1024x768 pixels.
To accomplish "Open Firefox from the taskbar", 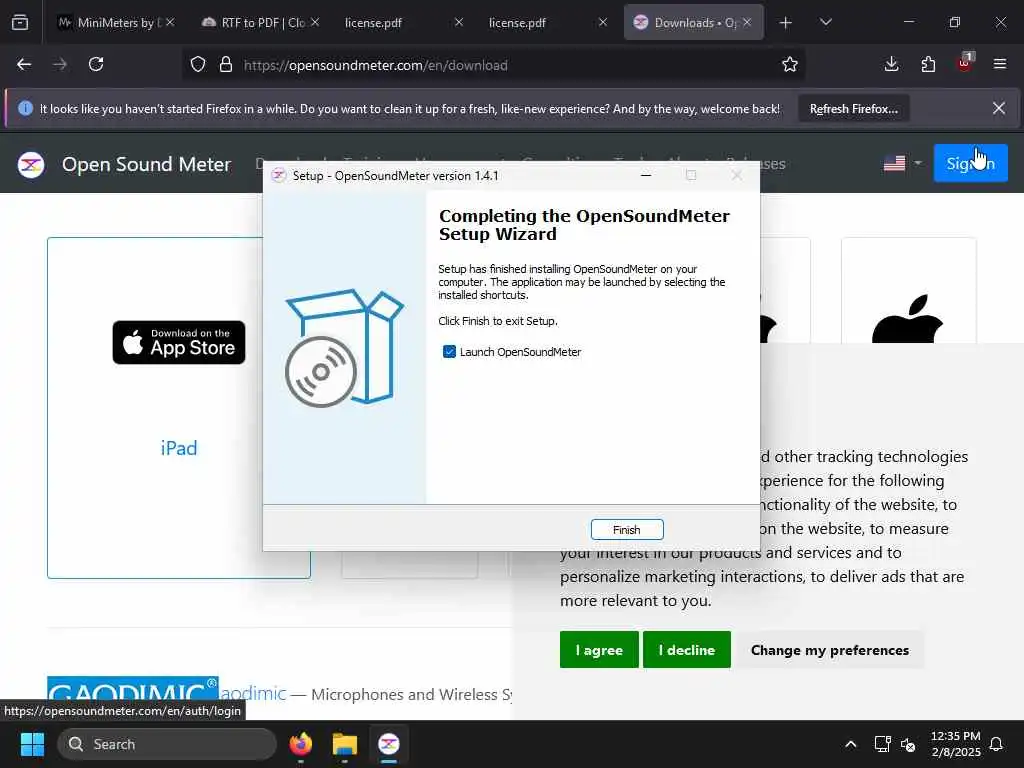I will tap(301, 744).
